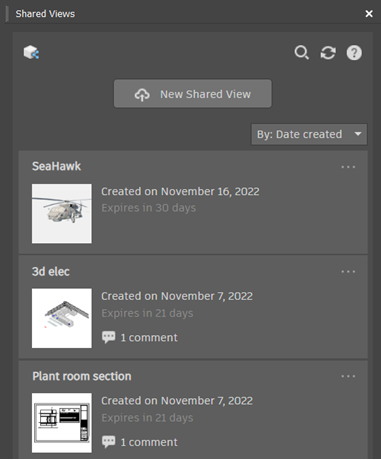Click the Plant room section title
The image size is (381, 460).
tap(82, 376)
